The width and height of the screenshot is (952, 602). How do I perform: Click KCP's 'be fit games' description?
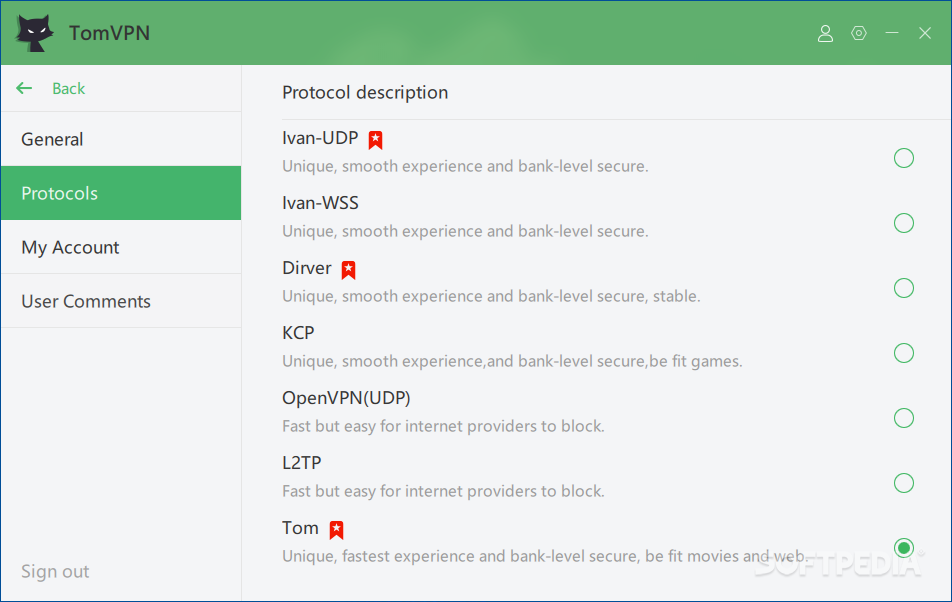point(512,362)
